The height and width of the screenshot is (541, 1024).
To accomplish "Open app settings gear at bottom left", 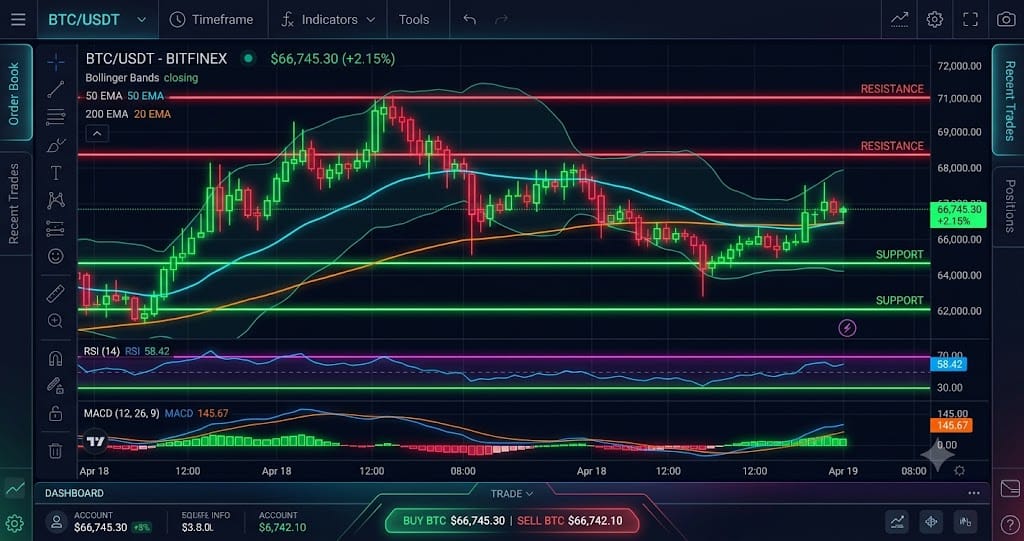I will tap(14, 523).
